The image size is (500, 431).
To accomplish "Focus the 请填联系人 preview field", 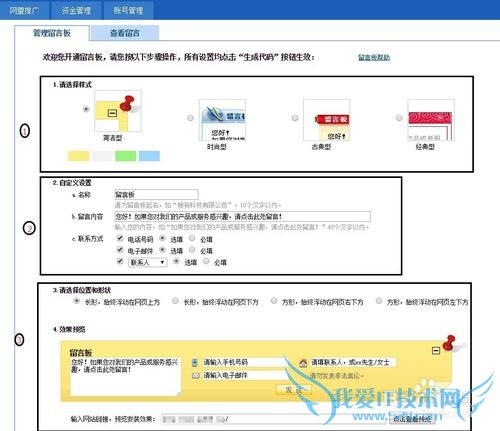I will click(x=353, y=362).
